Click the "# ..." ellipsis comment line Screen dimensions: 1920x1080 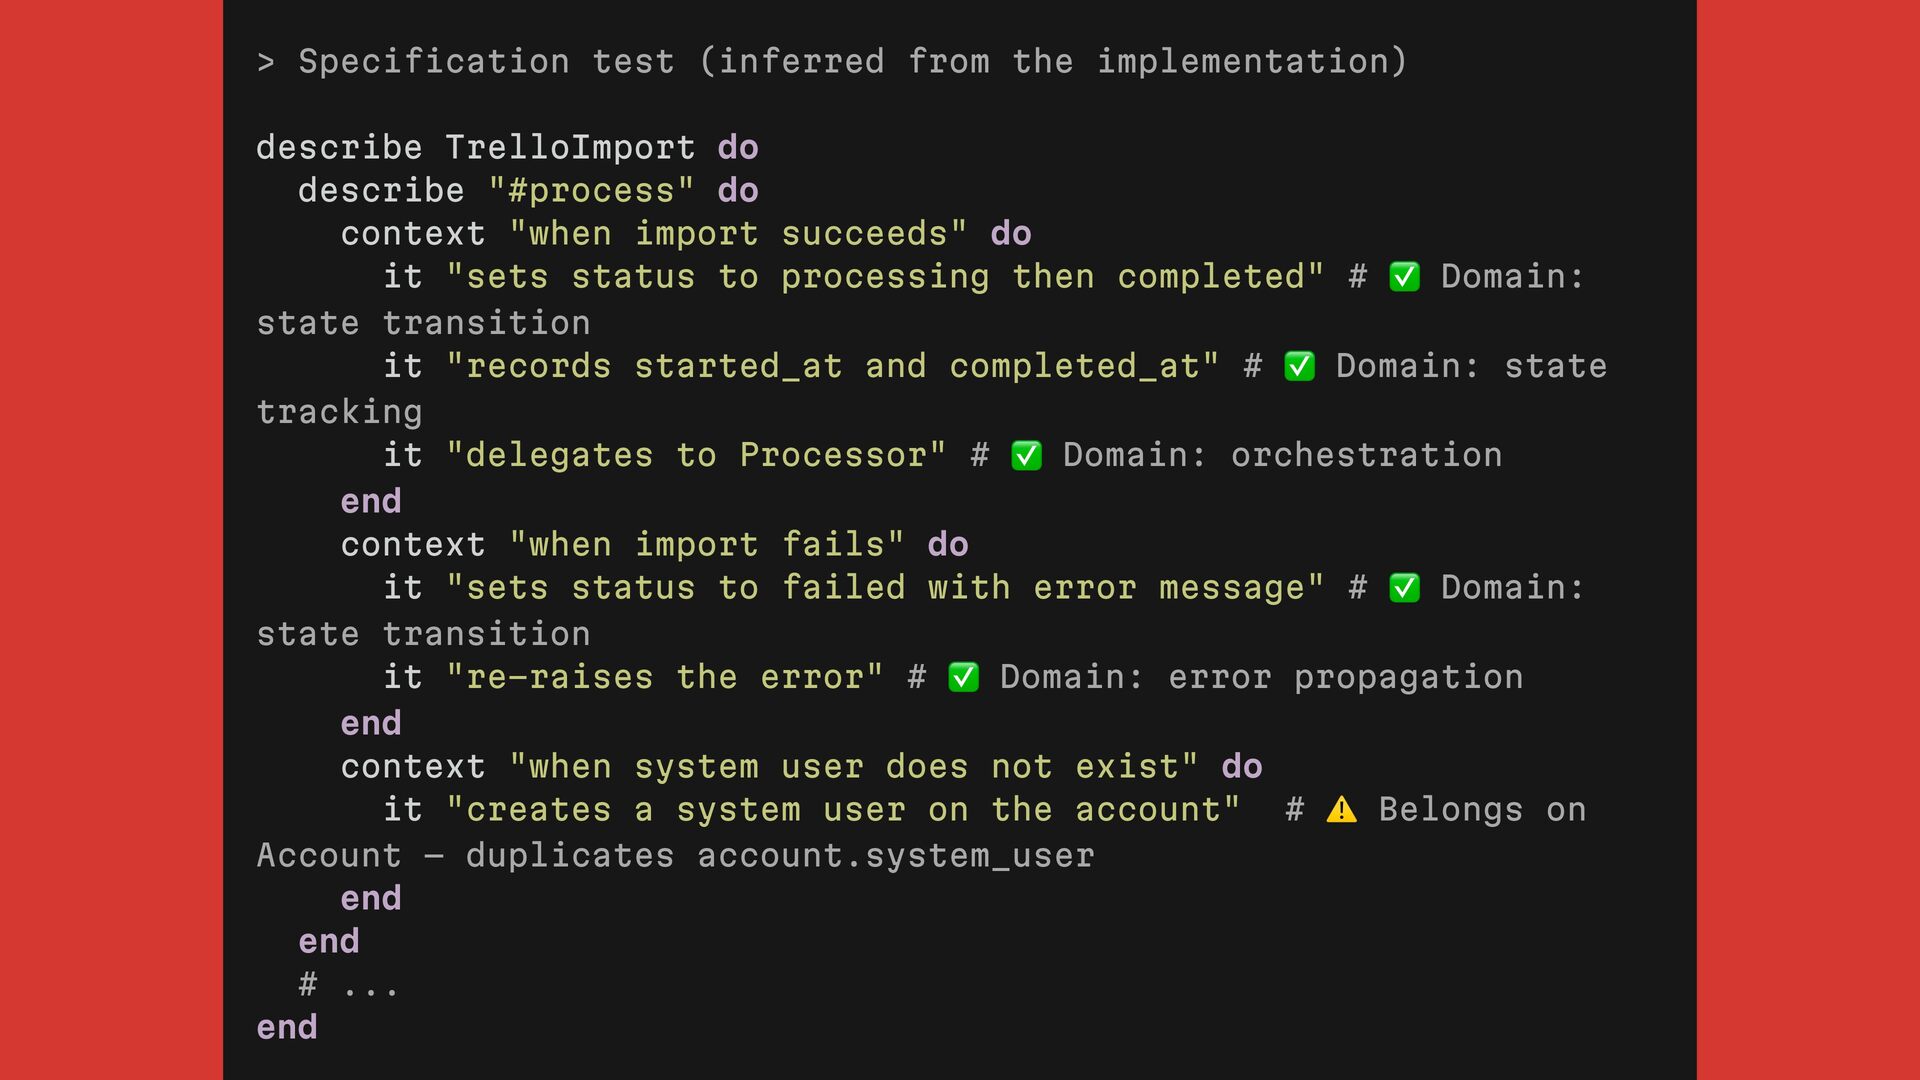pyautogui.click(x=349, y=985)
